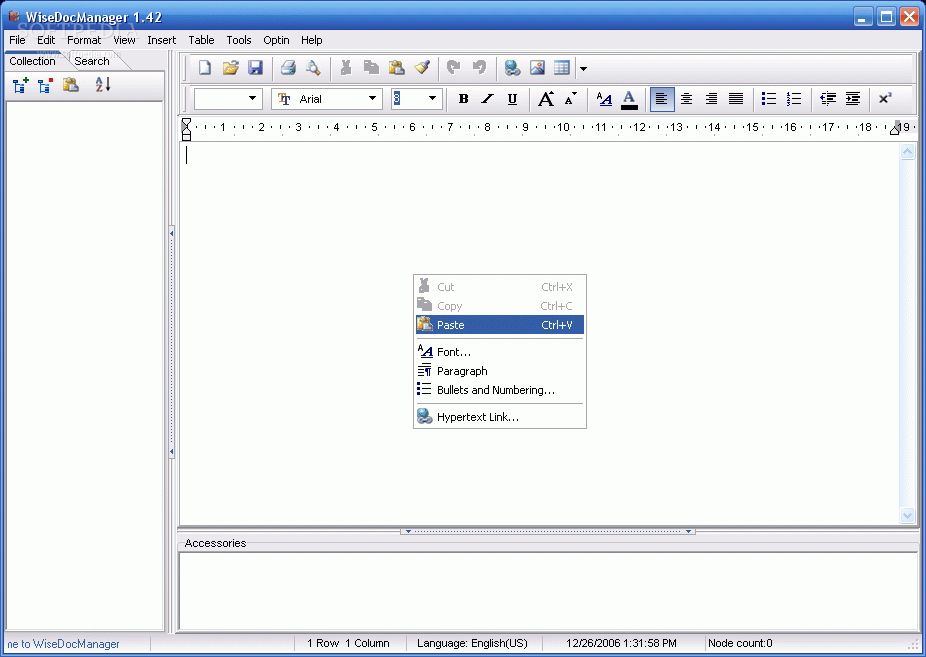Image resolution: width=926 pixels, height=657 pixels.
Task: Open the Help menu
Action: [x=311, y=40]
